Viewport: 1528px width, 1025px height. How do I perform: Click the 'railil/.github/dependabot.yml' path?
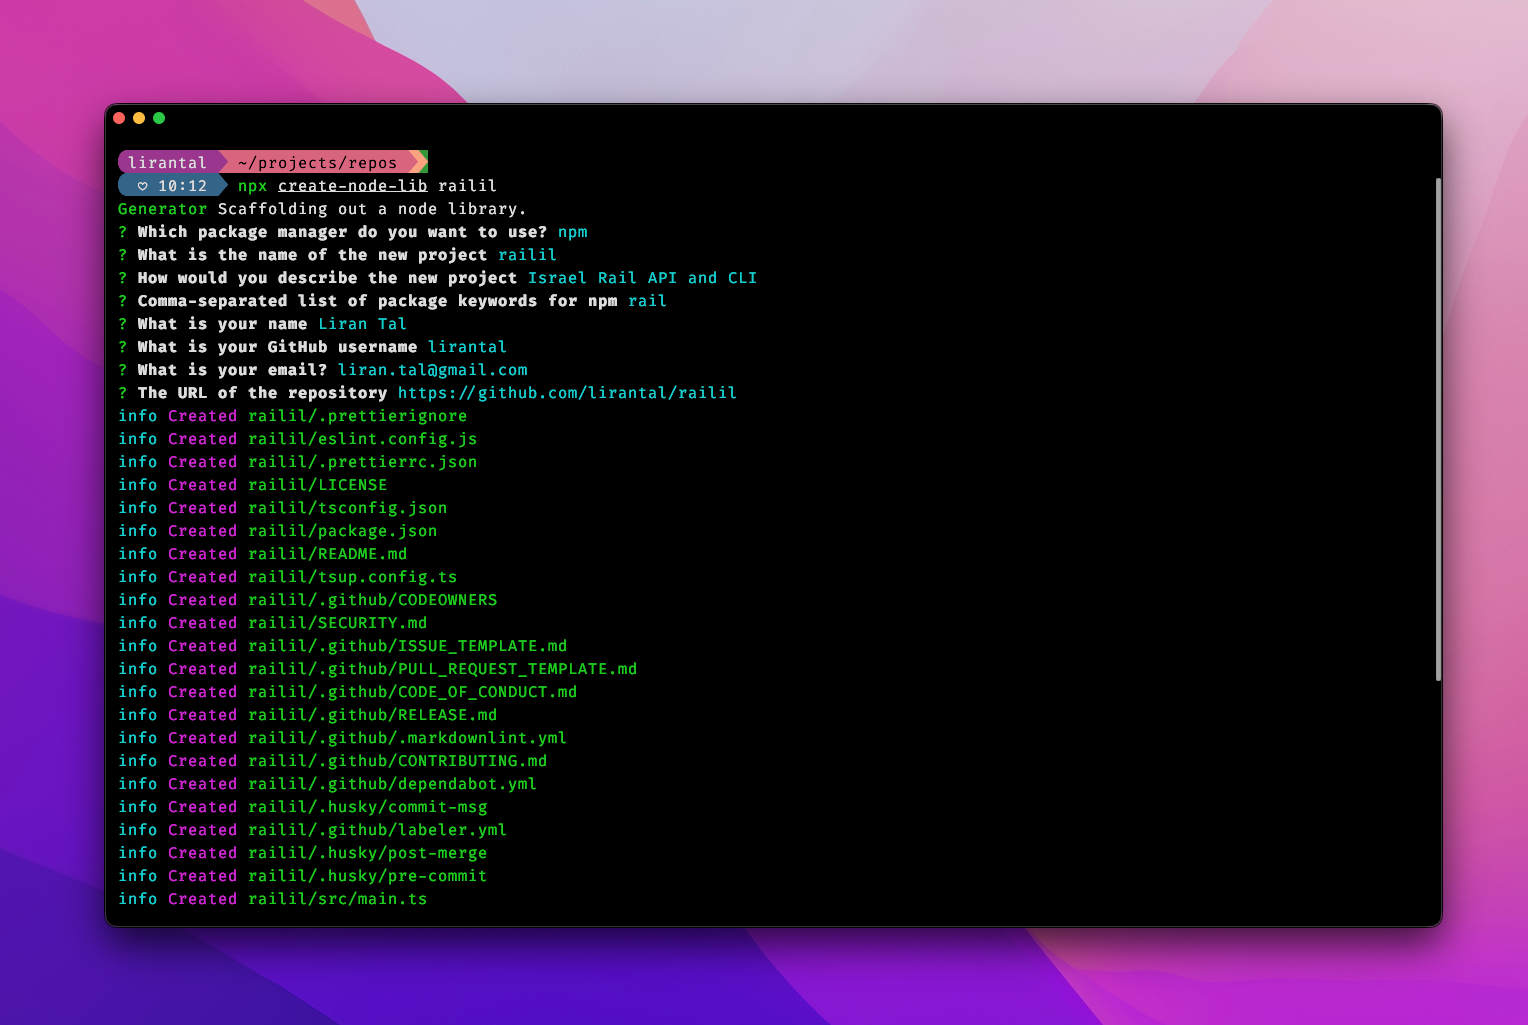[392, 784]
